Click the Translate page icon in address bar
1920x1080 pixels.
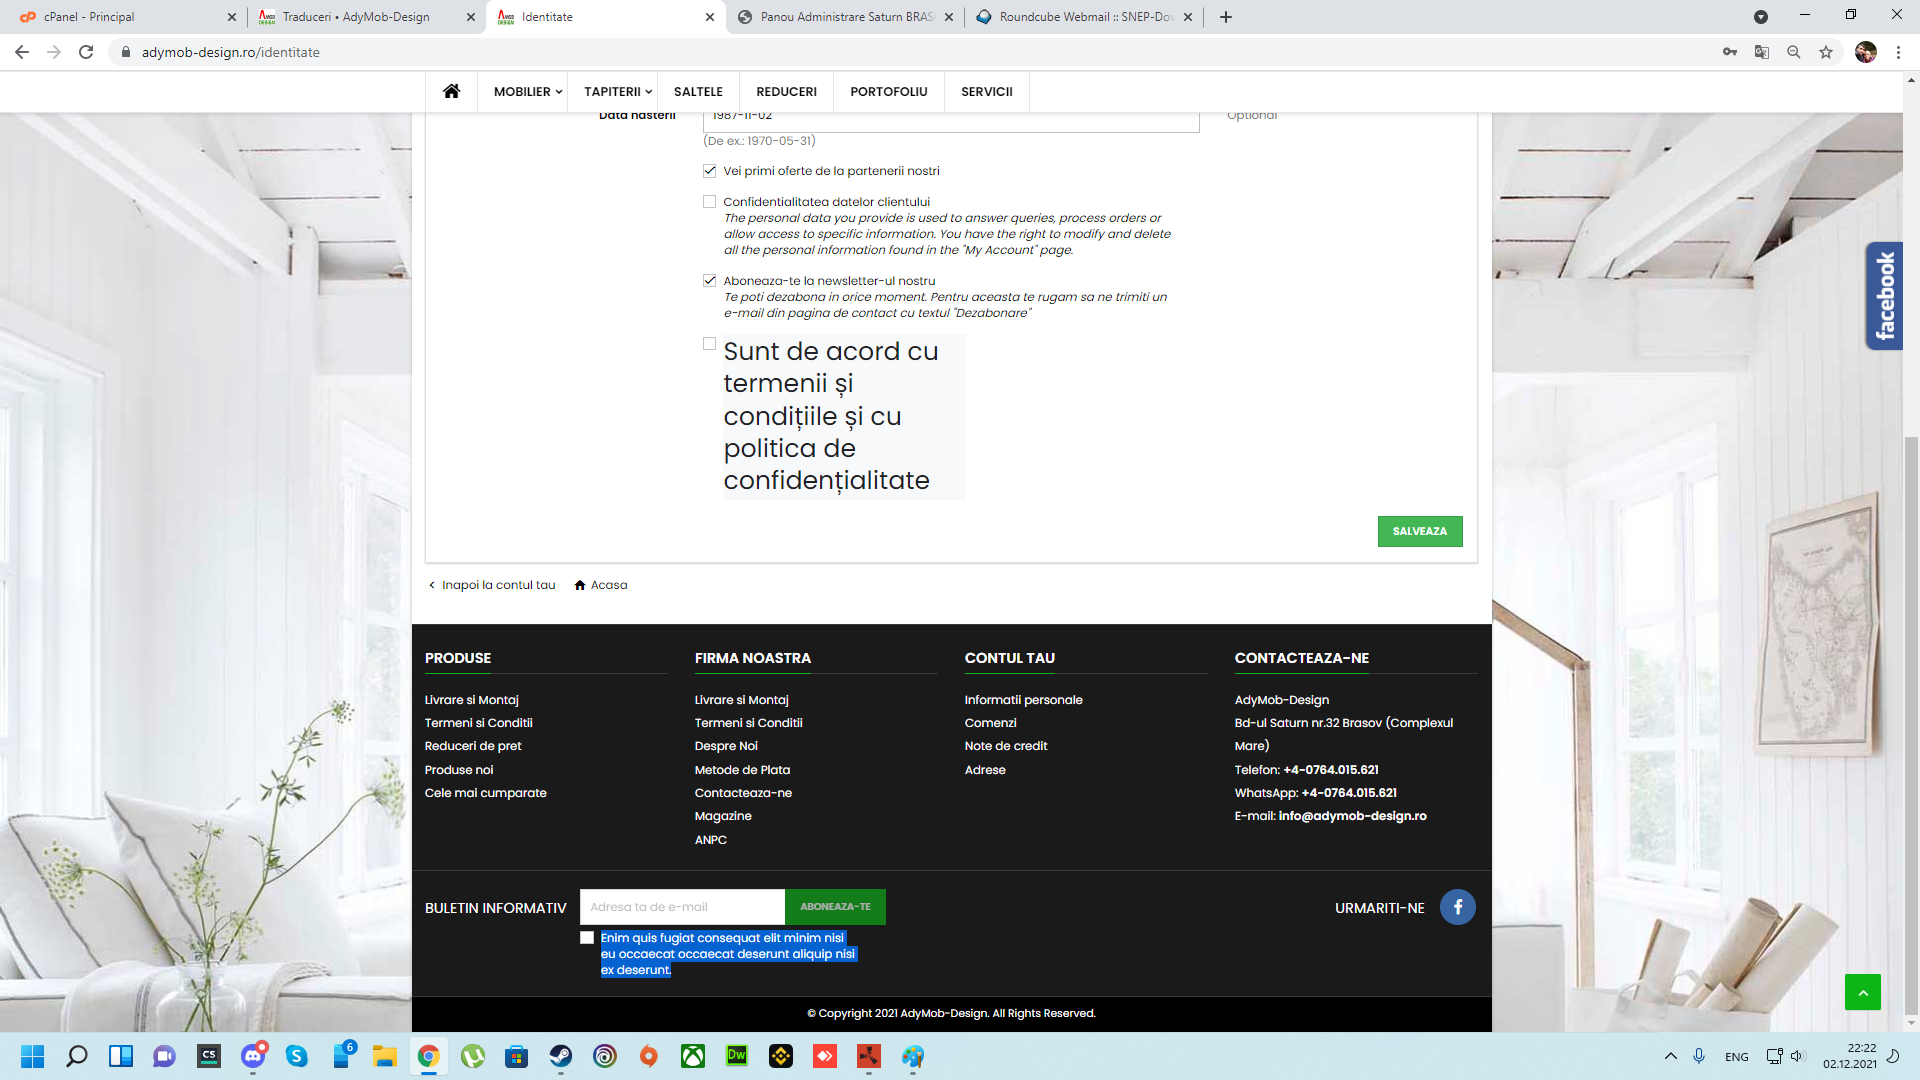[x=1762, y=52]
